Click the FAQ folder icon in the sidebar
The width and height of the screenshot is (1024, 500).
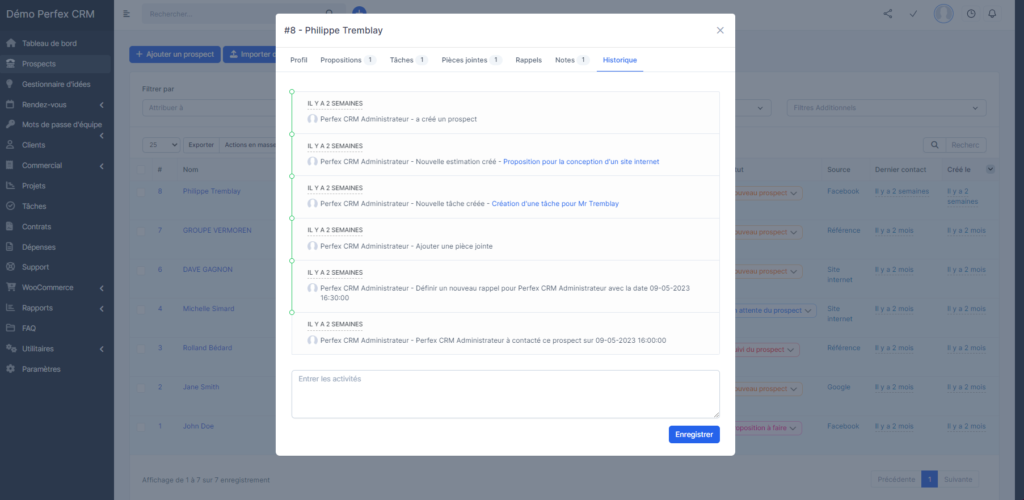(x=10, y=328)
